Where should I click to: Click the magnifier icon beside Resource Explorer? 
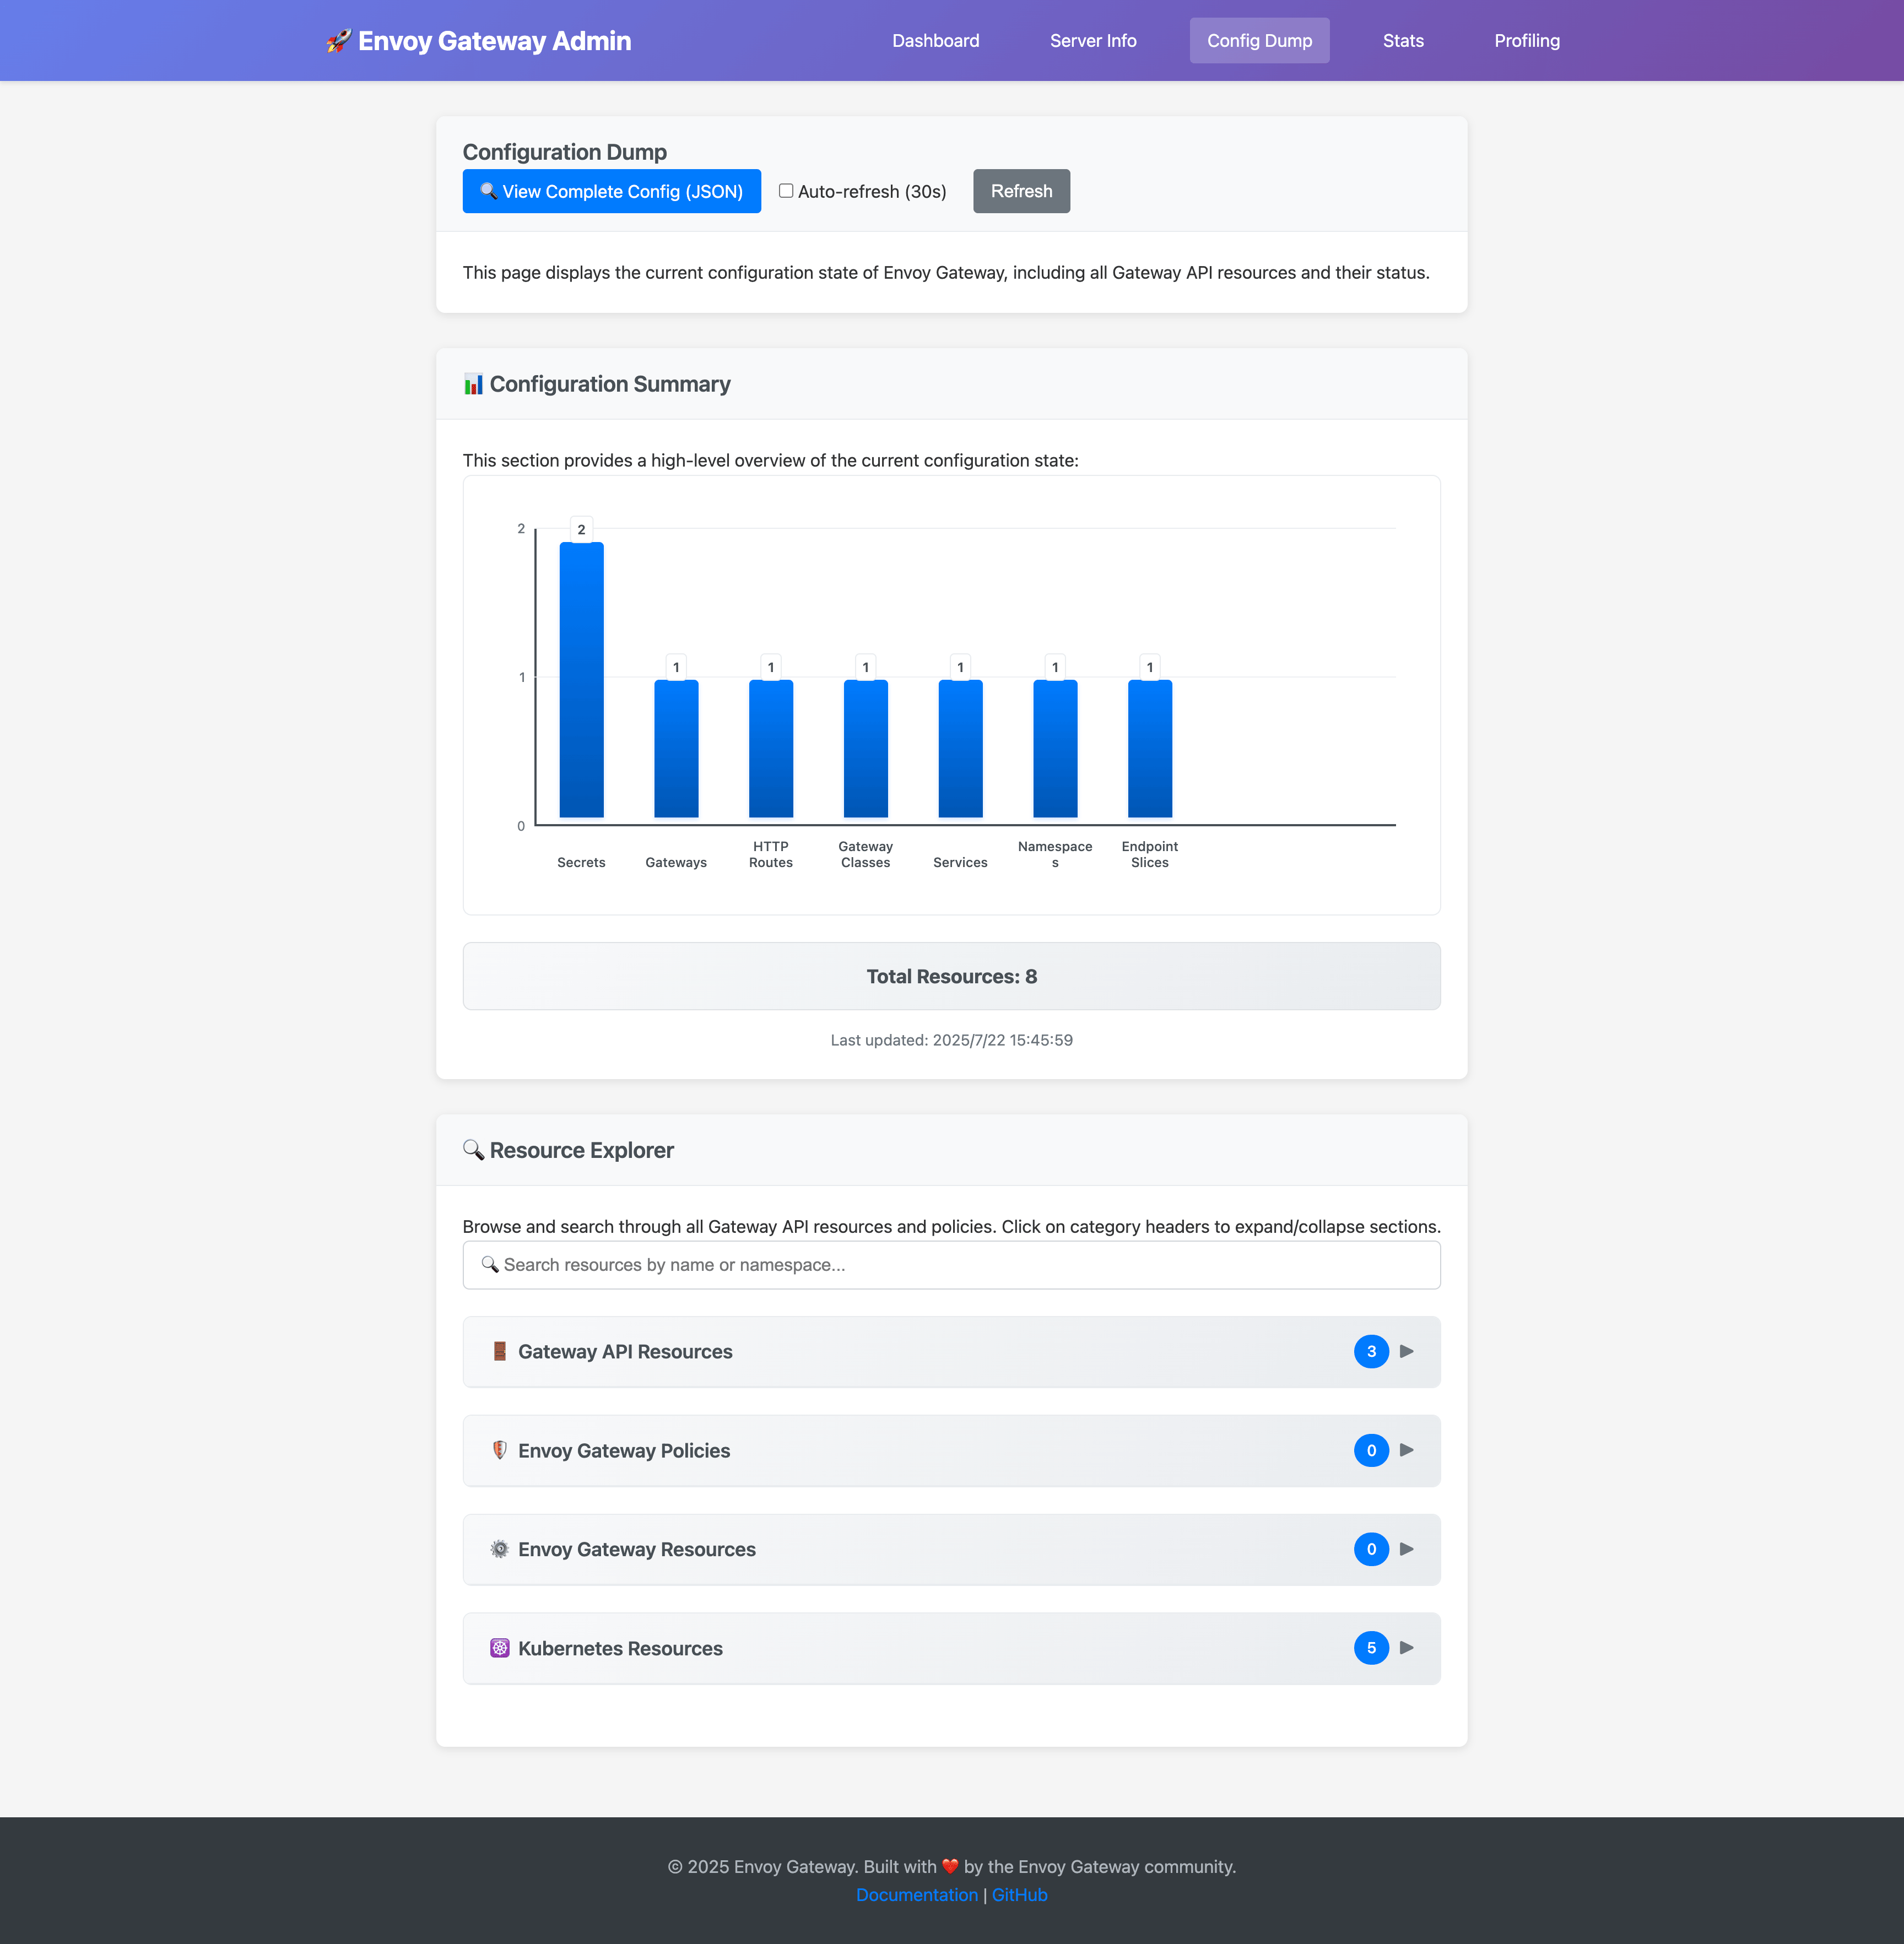pyautogui.click(x=473, y=1150)
